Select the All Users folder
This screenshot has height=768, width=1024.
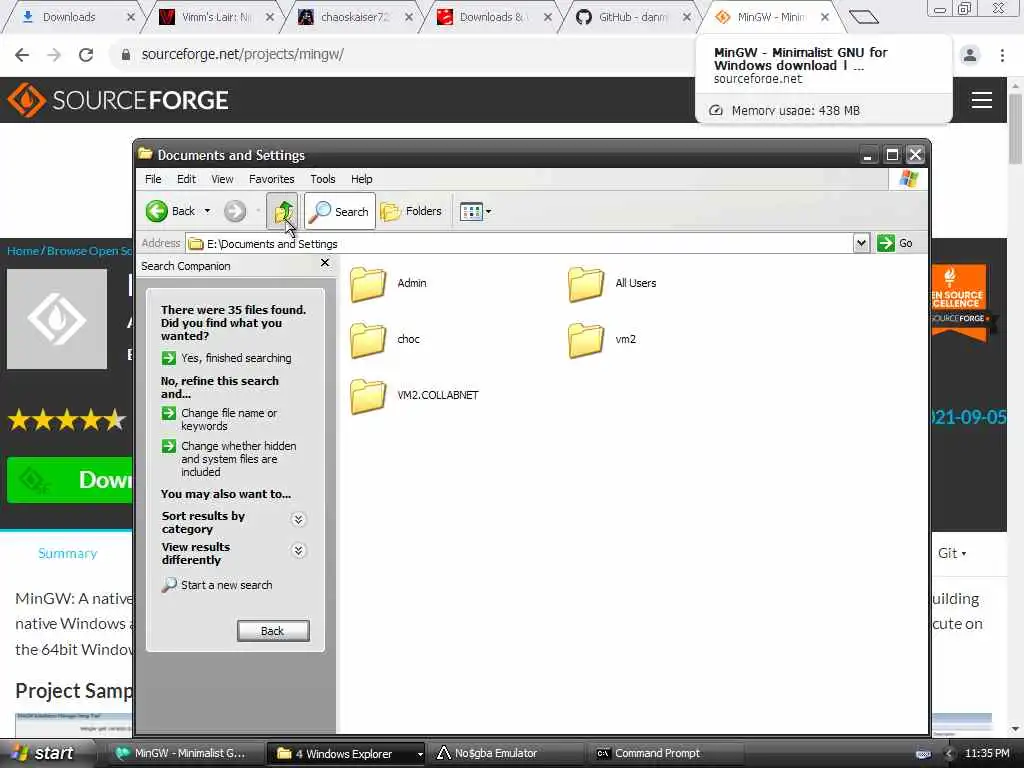click(612, 283)
